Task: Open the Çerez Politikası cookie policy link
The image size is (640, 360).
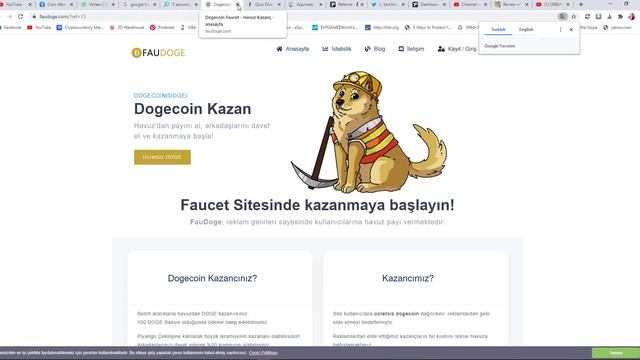Action: [263, 353]
